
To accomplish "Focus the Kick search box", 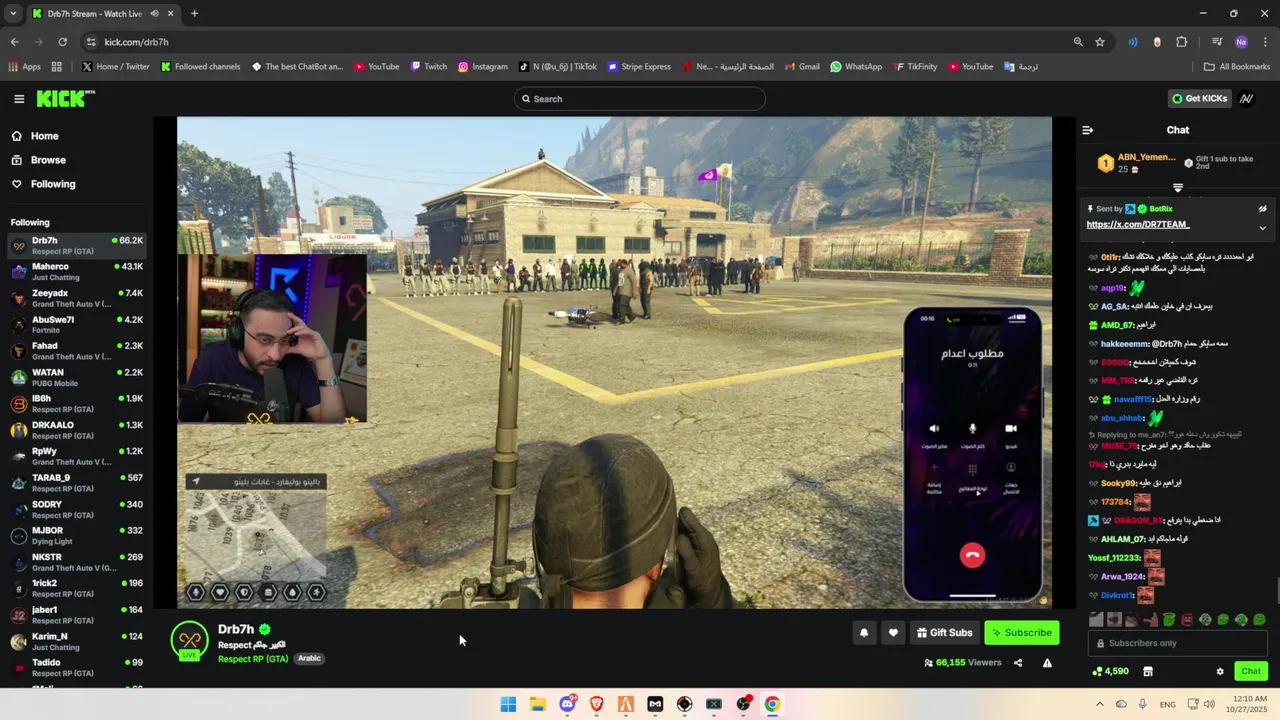I will pyautogui.click(x=640, y=99).
